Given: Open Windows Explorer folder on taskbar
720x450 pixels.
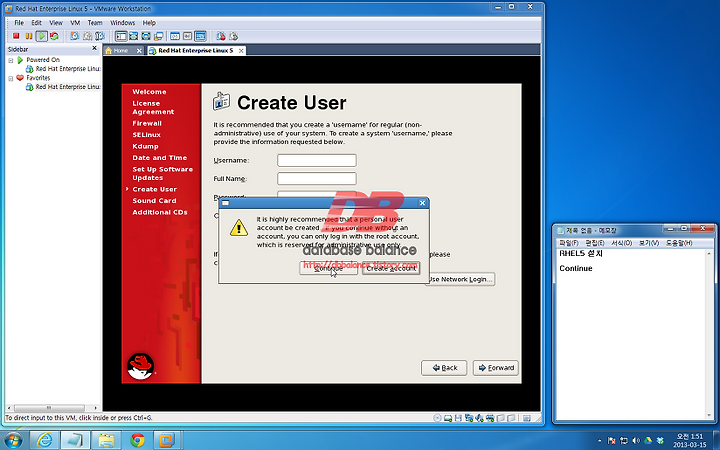Looking at the screenshot, I should coord(106,440).
